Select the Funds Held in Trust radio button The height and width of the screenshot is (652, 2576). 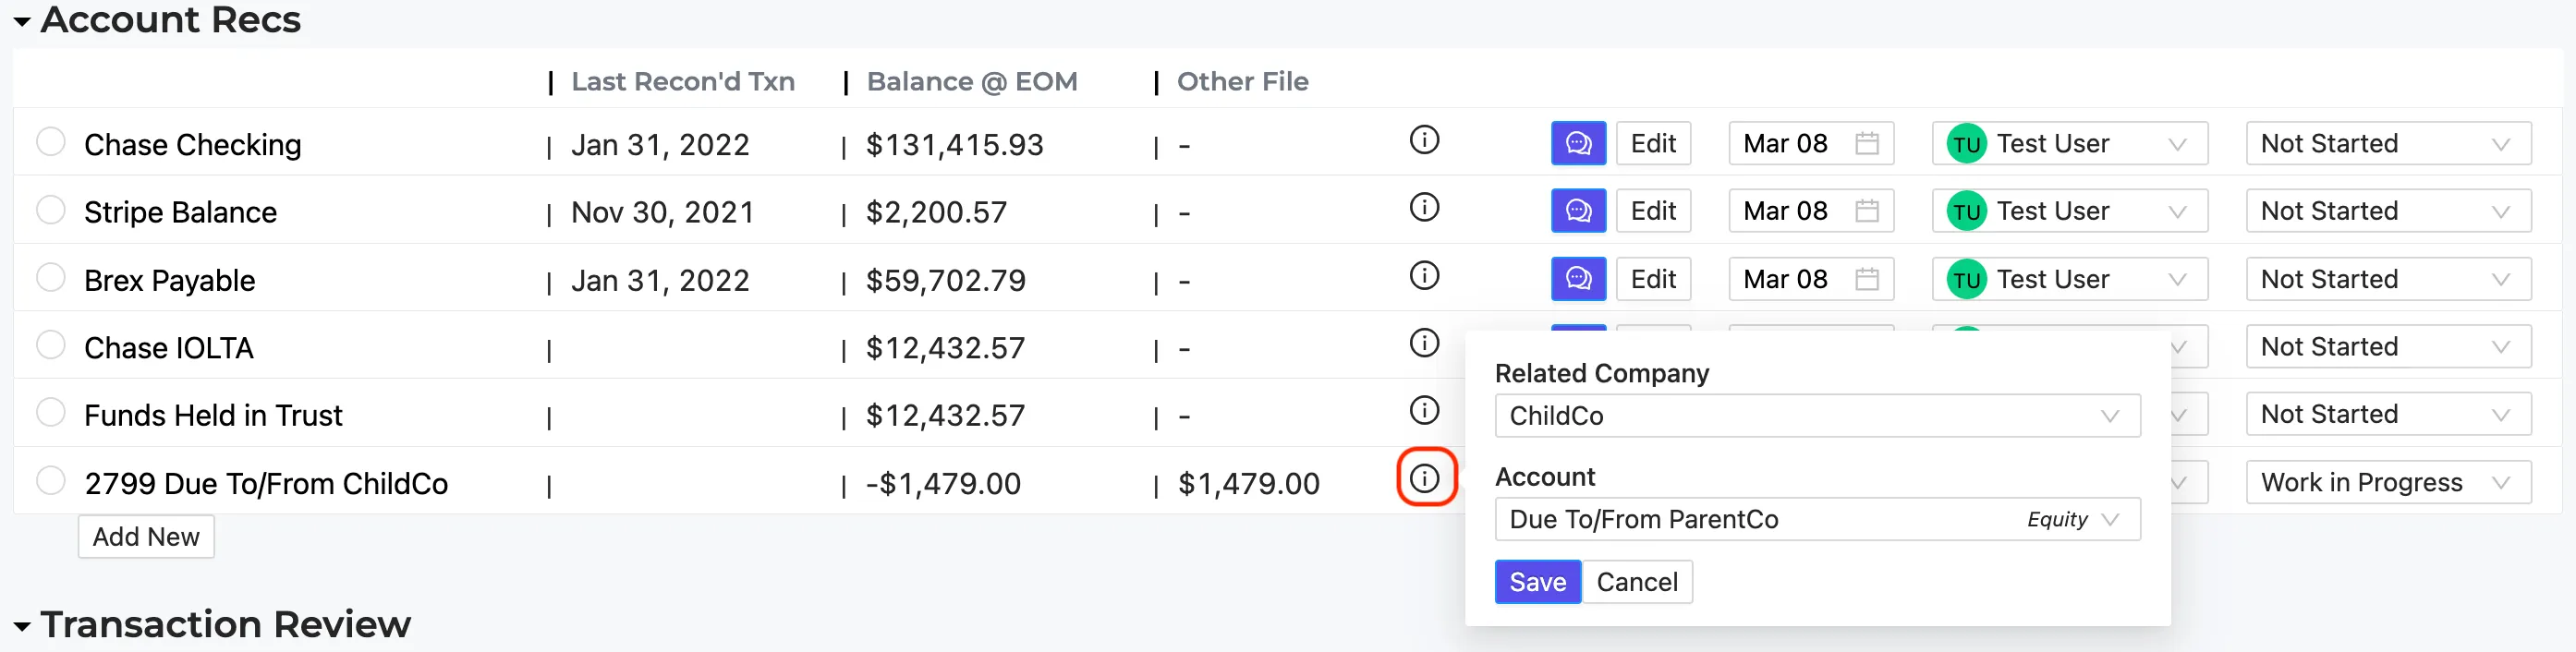point(51,412)
